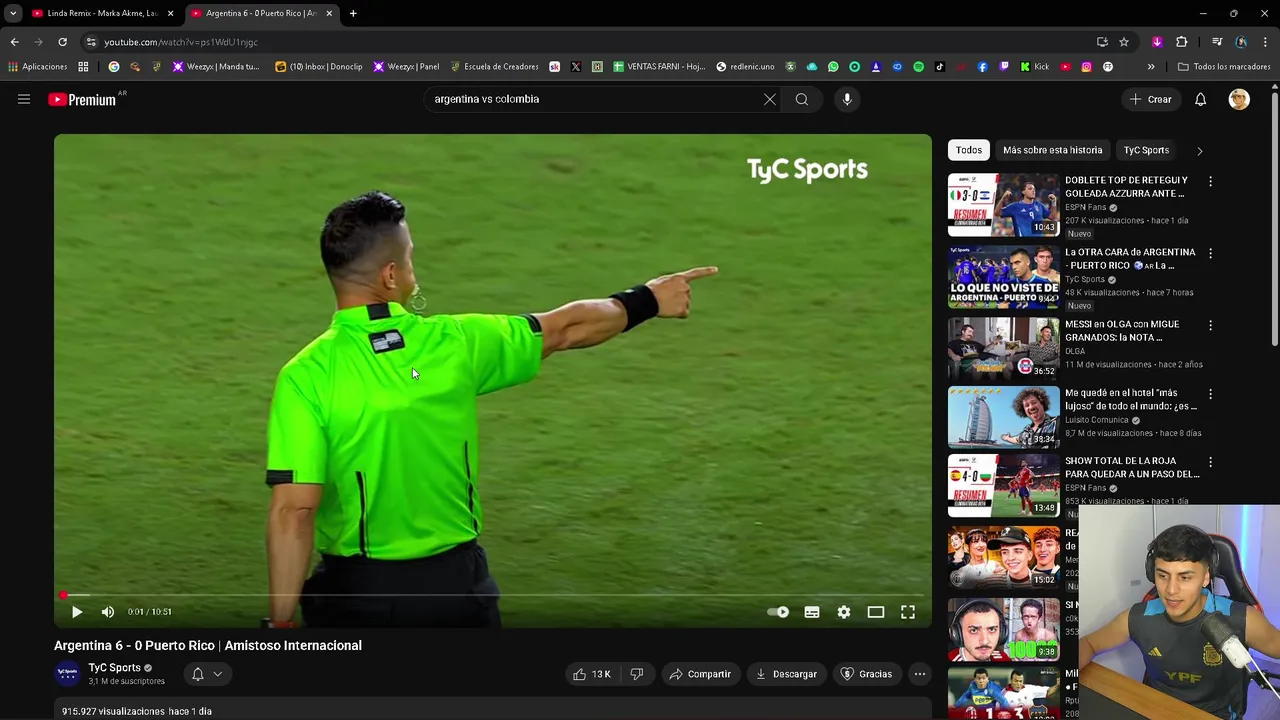This screenshot has height=720, width=1280.
Task: Open YouTube notifications bell in header
Action: pos(1200,99)
